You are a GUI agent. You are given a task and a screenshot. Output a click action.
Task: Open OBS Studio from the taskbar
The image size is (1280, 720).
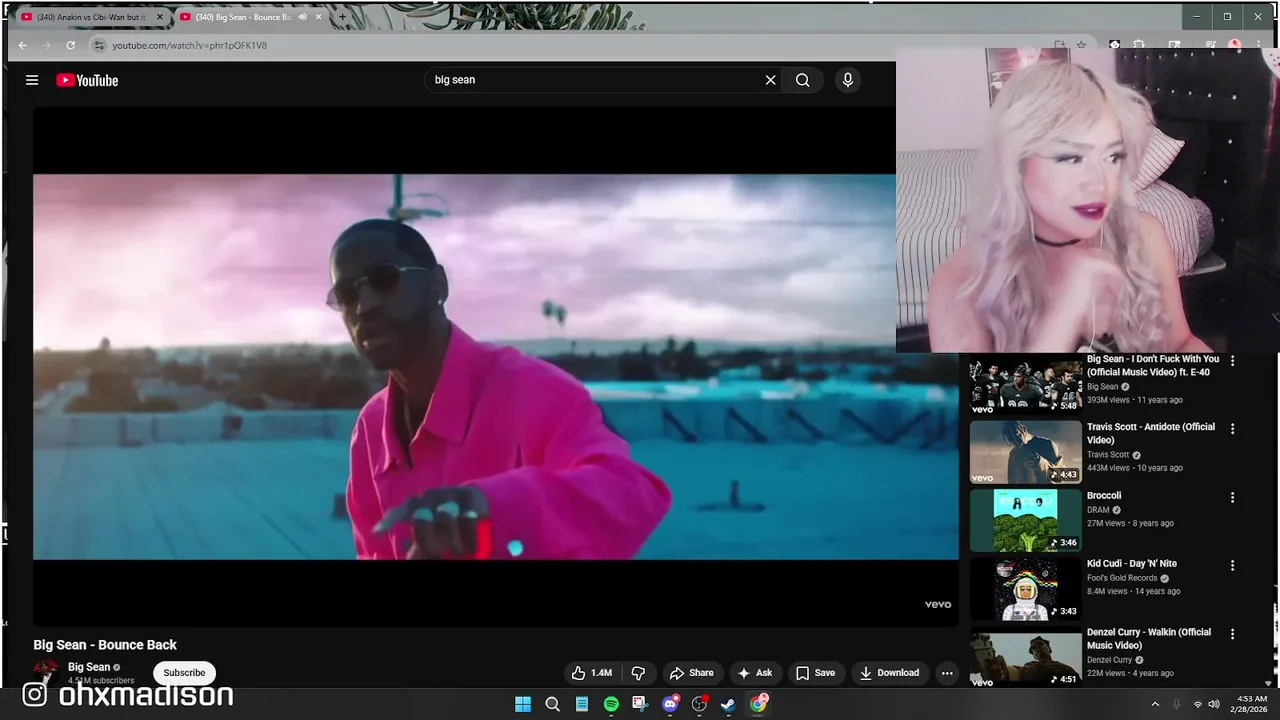point(699,704)
